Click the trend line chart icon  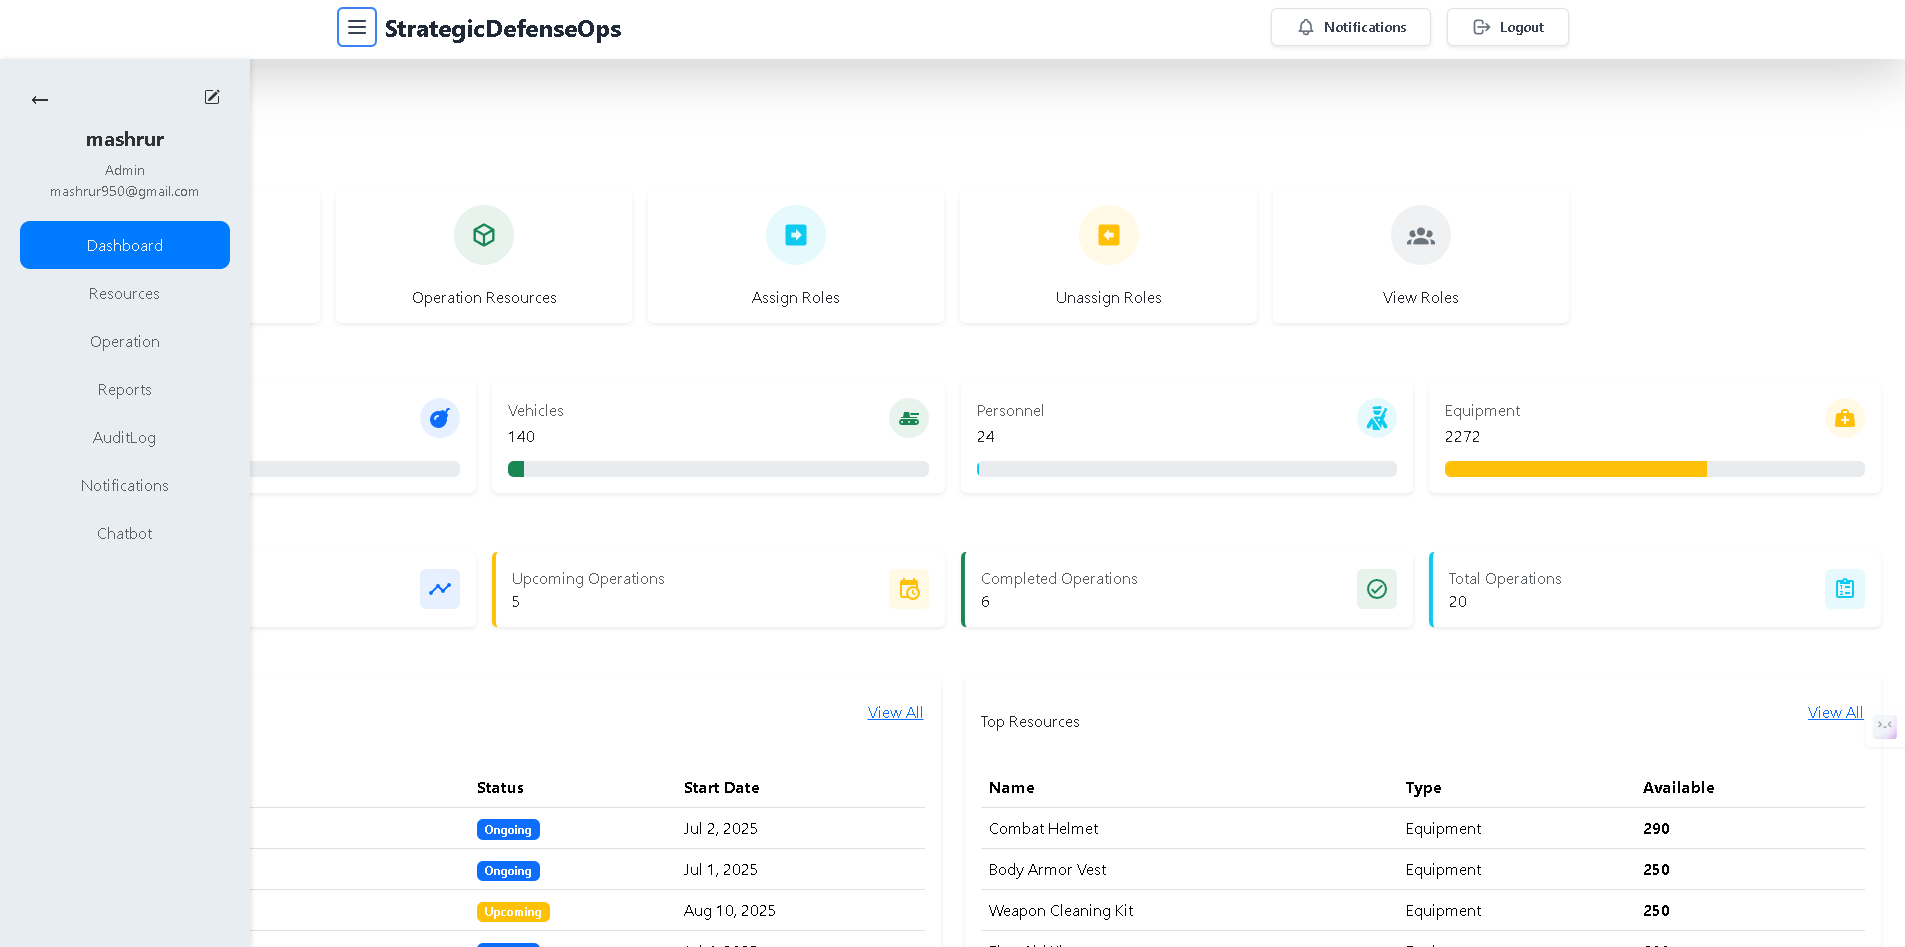[440, 589]
